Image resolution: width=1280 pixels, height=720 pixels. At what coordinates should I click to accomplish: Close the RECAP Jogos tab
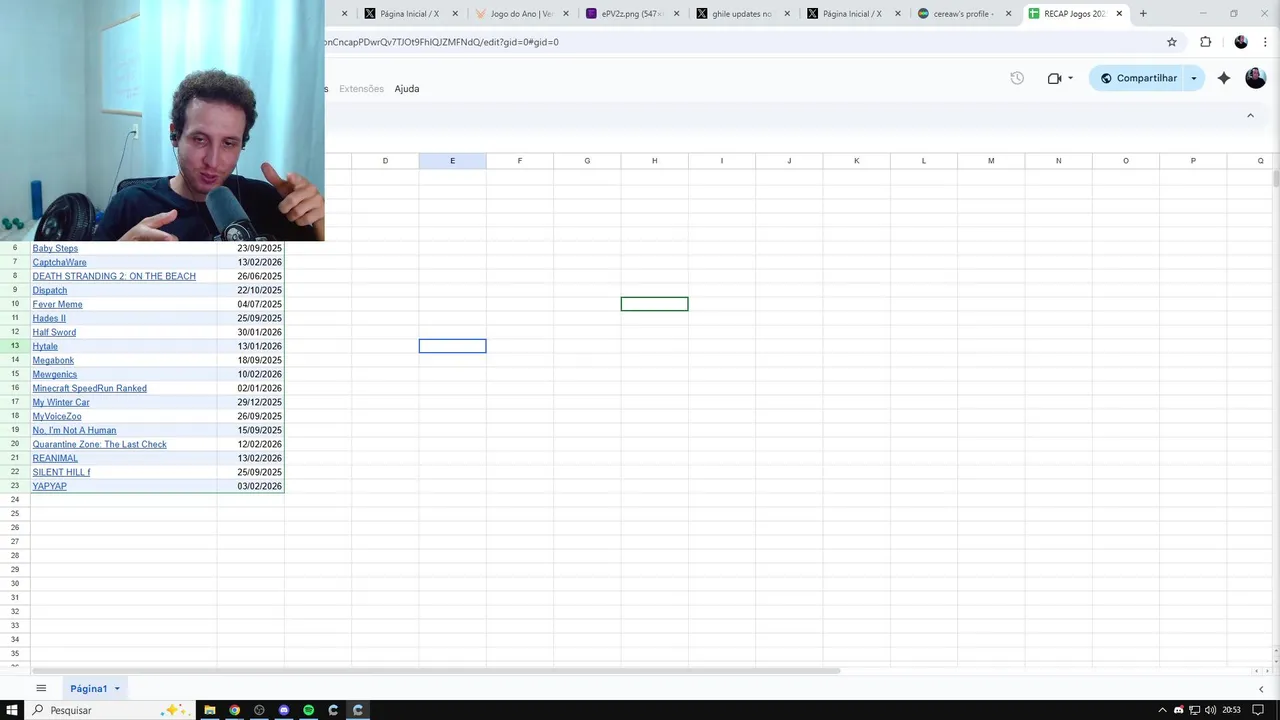[x=1119, y=14]
